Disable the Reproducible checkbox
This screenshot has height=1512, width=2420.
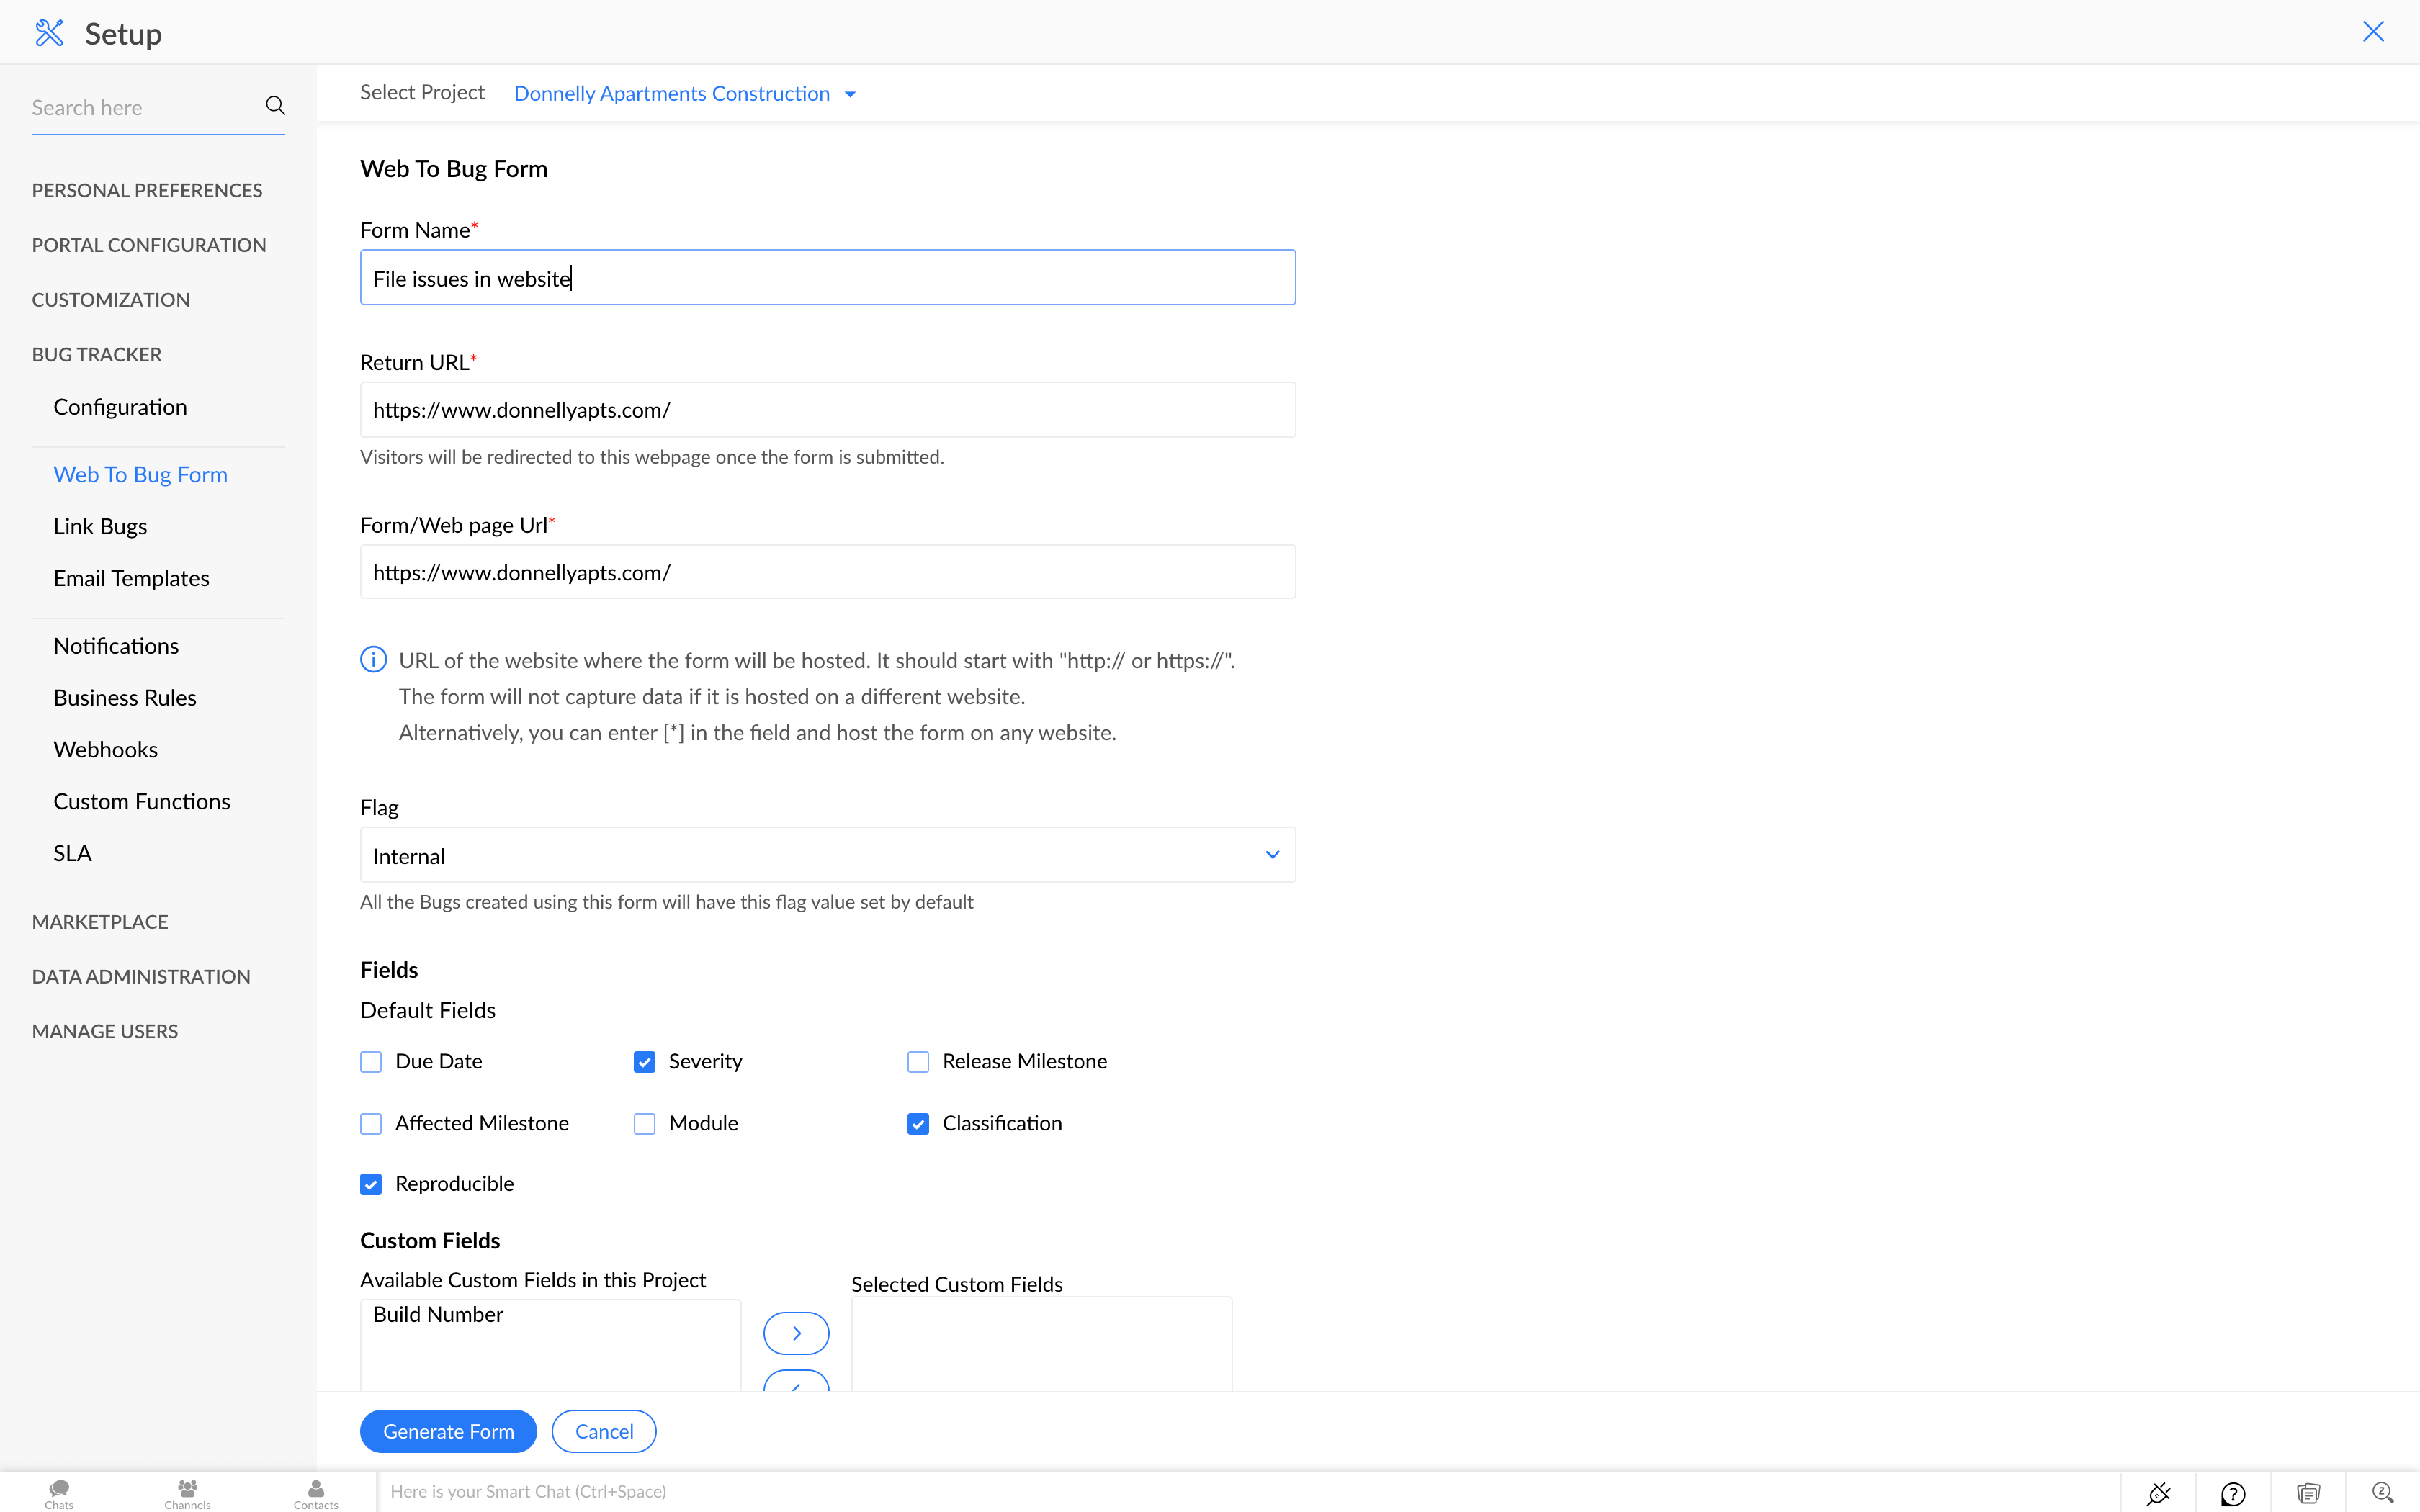coord(371,1184)
